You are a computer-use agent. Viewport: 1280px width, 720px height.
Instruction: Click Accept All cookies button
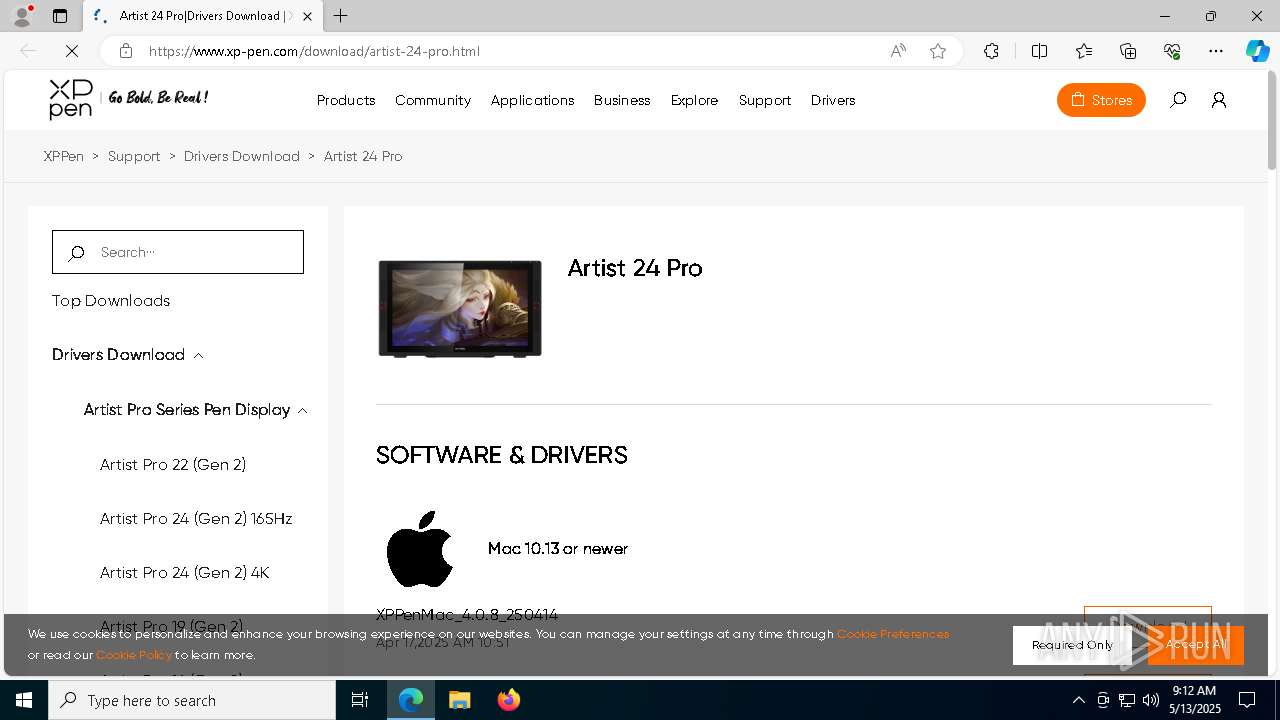click(x=1196, y=645)
